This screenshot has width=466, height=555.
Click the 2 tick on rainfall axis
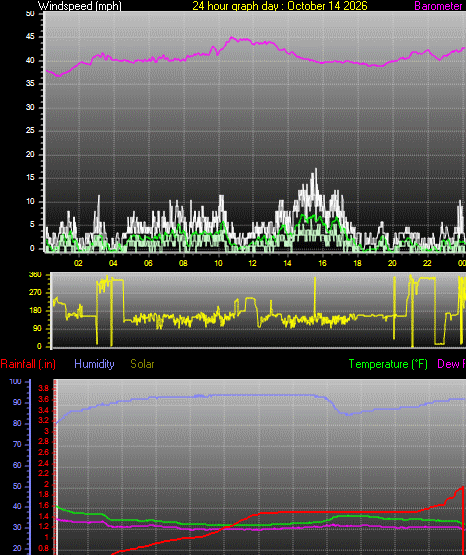tap(46, 484)
